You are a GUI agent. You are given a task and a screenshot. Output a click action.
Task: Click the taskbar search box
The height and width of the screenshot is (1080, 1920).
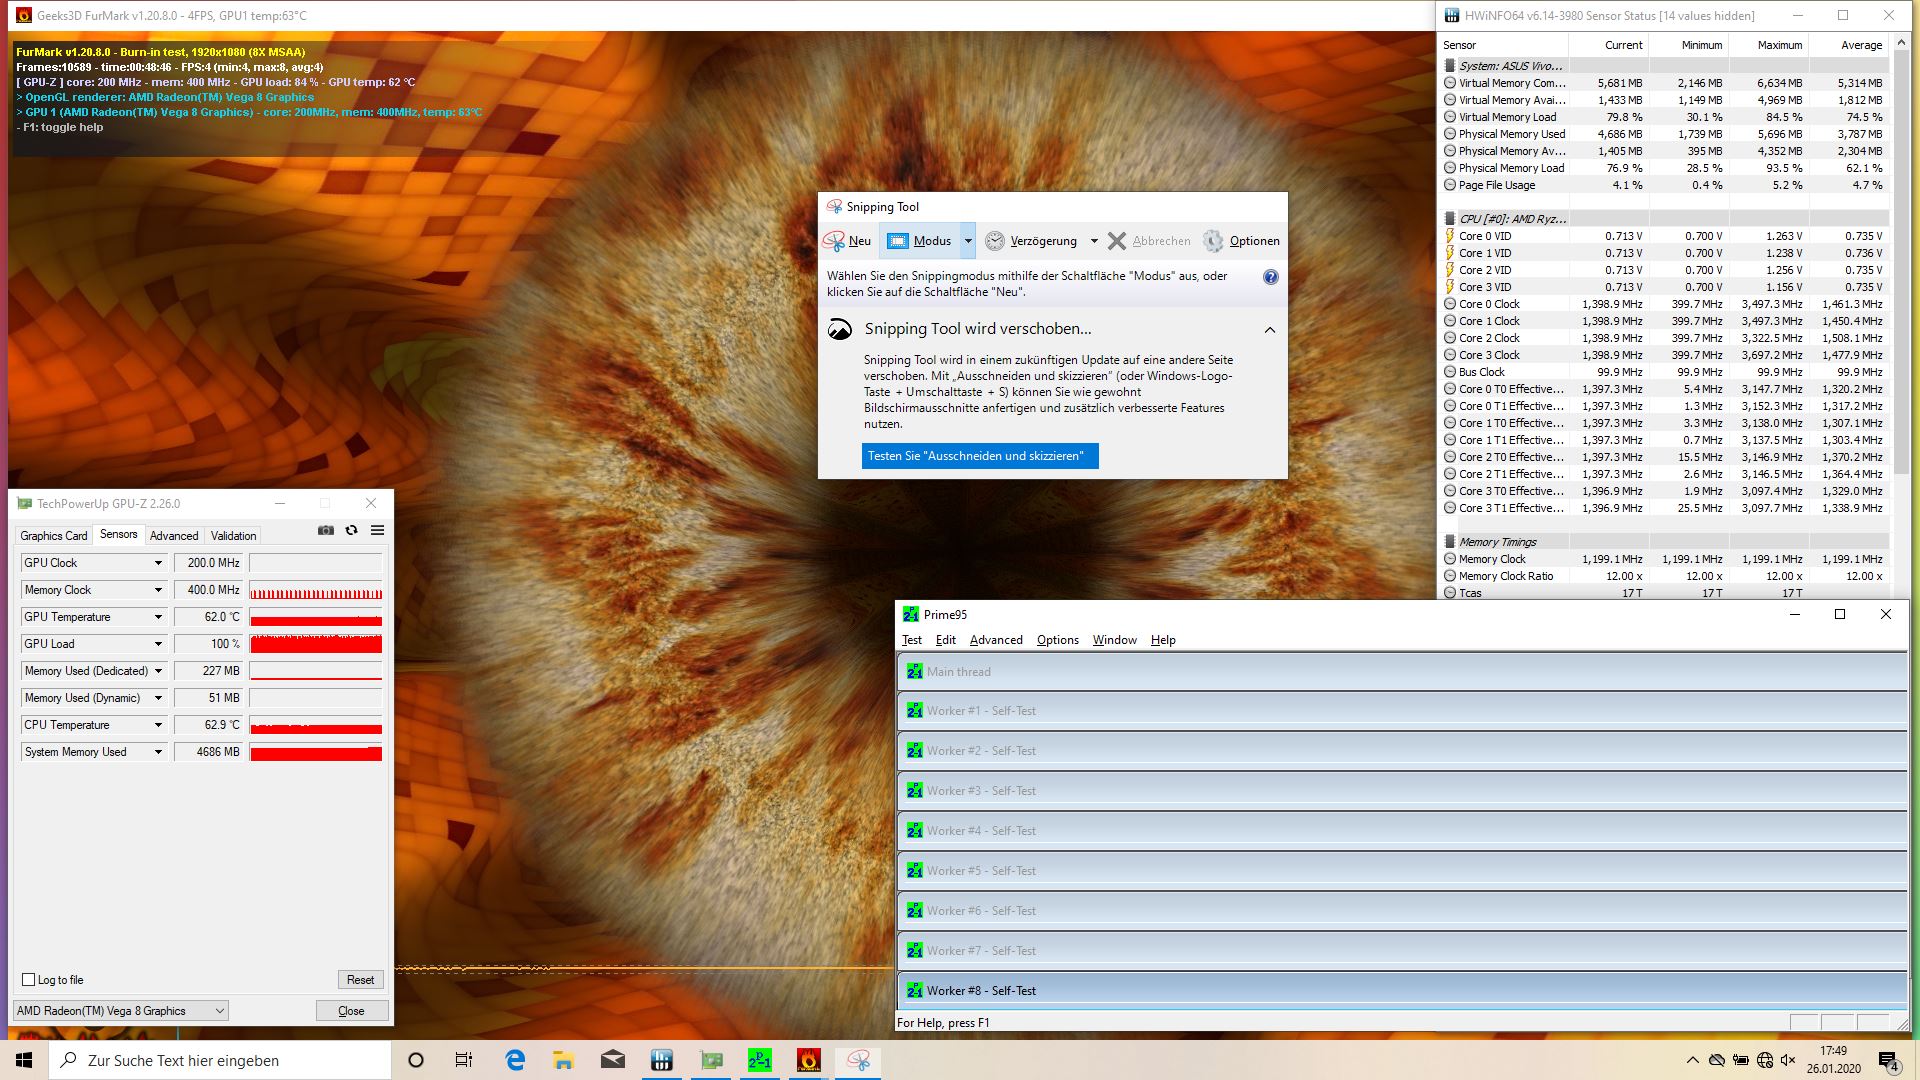(220, 1060)
